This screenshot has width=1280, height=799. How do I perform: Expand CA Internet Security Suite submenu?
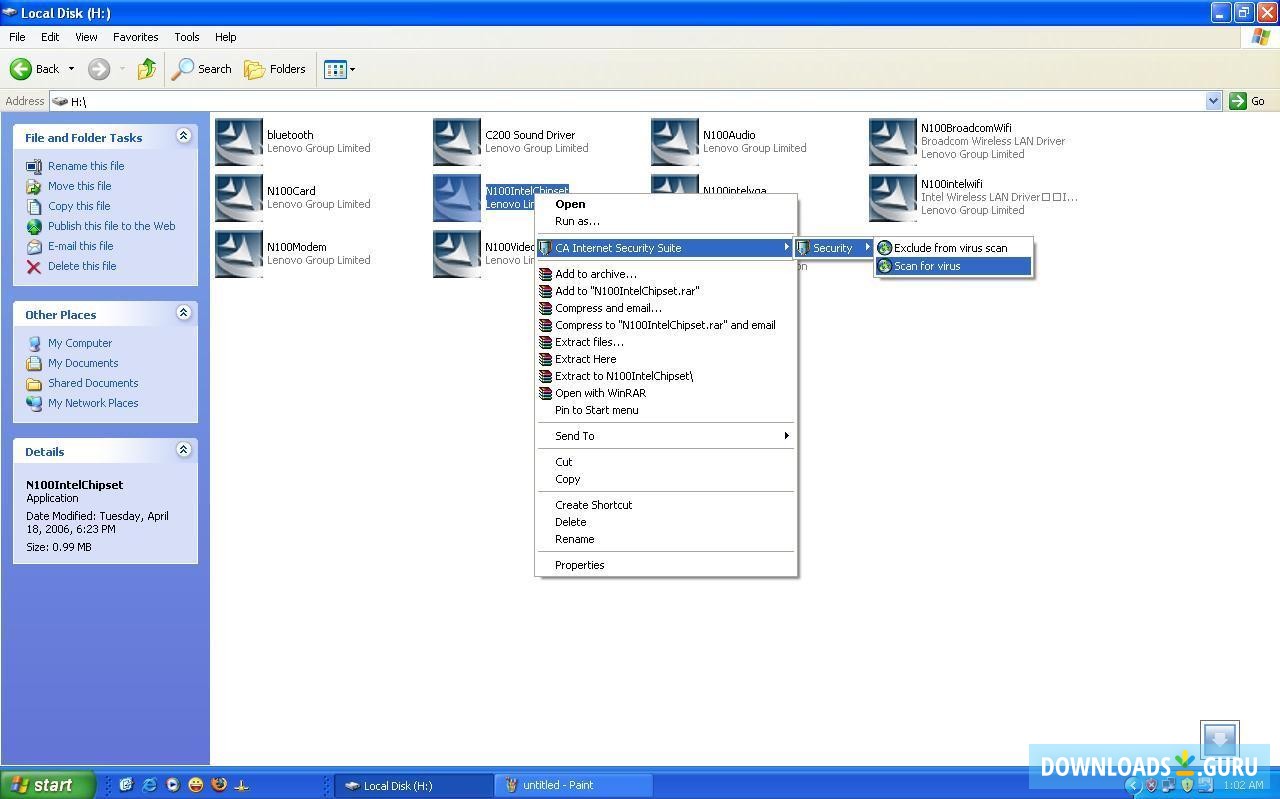(x=666, y=248)
